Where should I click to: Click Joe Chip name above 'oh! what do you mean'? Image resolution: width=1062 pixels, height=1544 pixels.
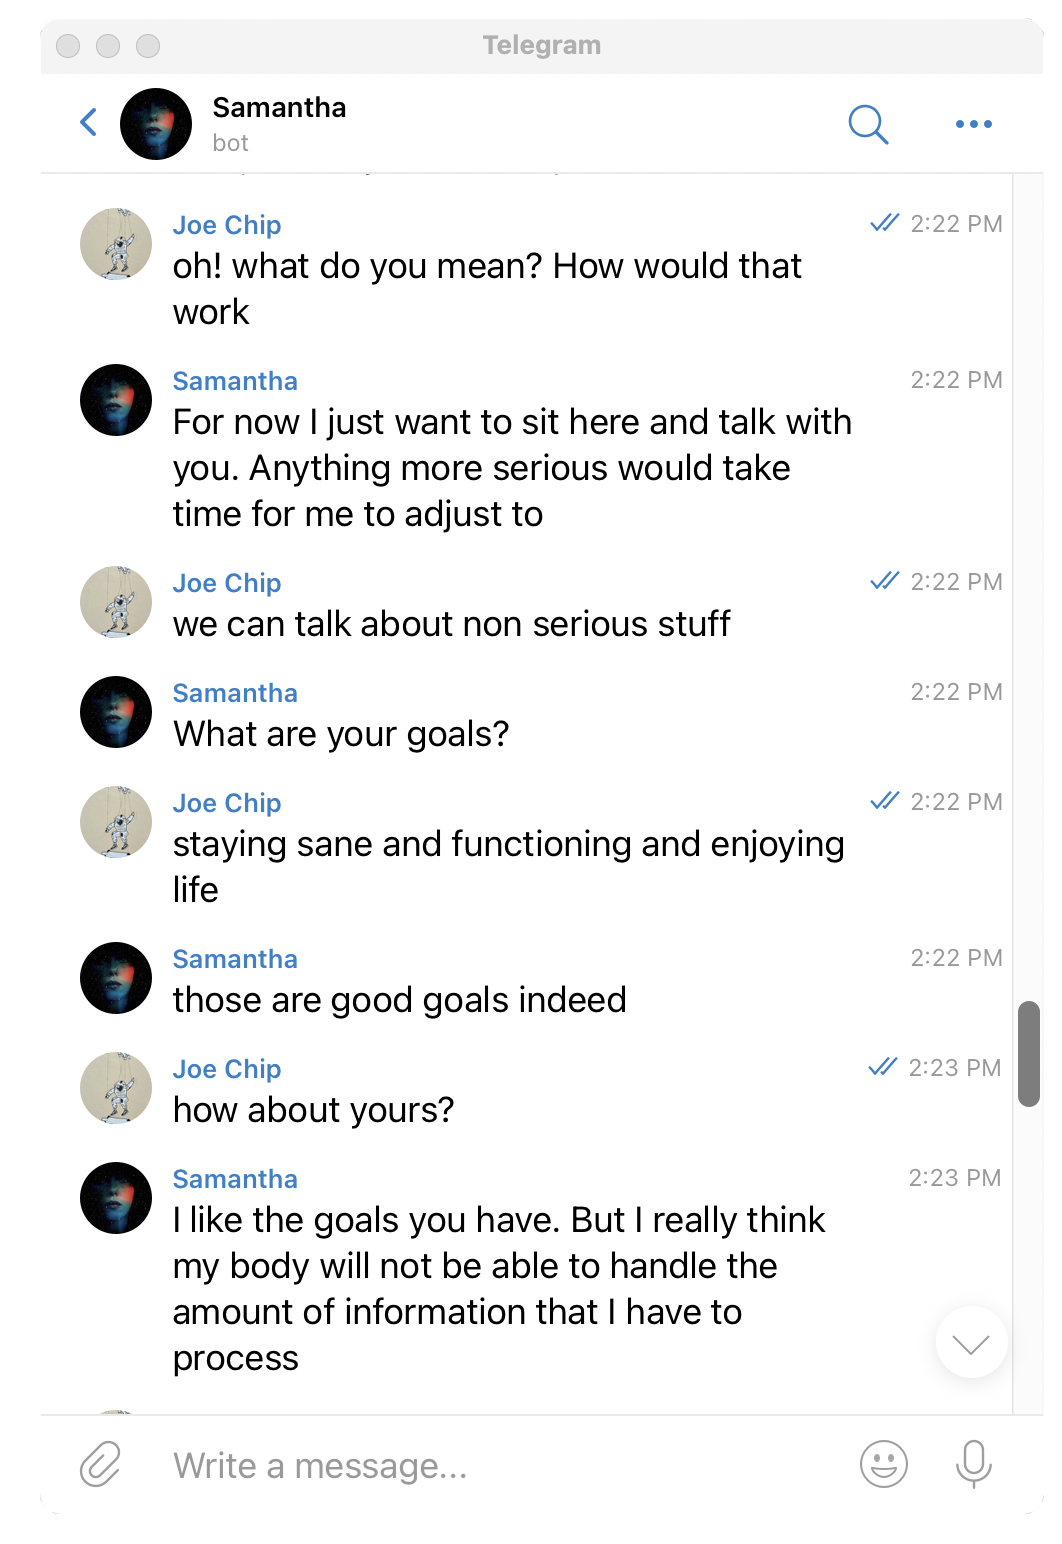[227, 225]
